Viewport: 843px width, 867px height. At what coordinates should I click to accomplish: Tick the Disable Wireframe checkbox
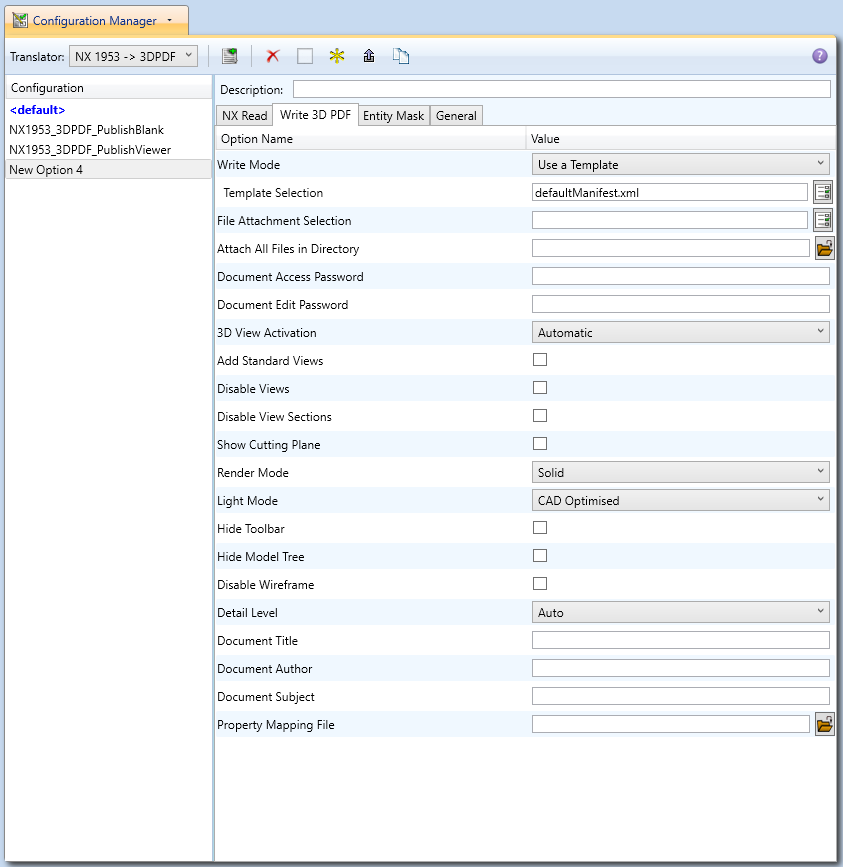(x=540, y=584)
